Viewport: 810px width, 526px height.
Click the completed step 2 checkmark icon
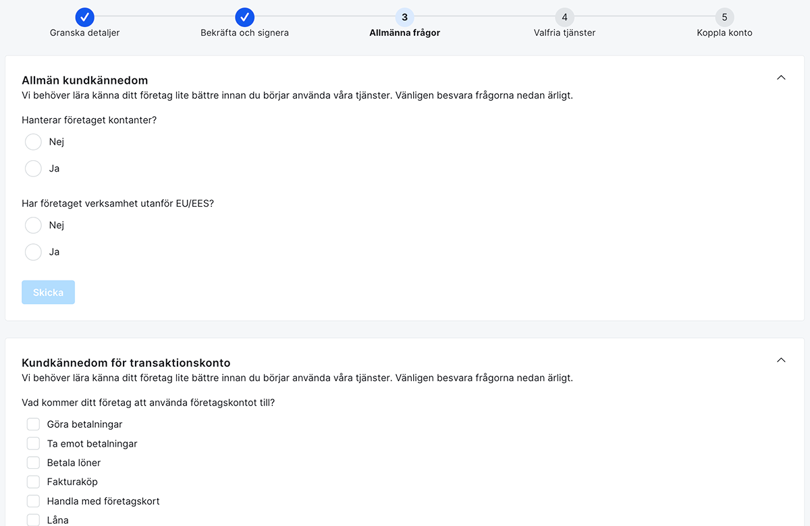(x=245, y=17)
